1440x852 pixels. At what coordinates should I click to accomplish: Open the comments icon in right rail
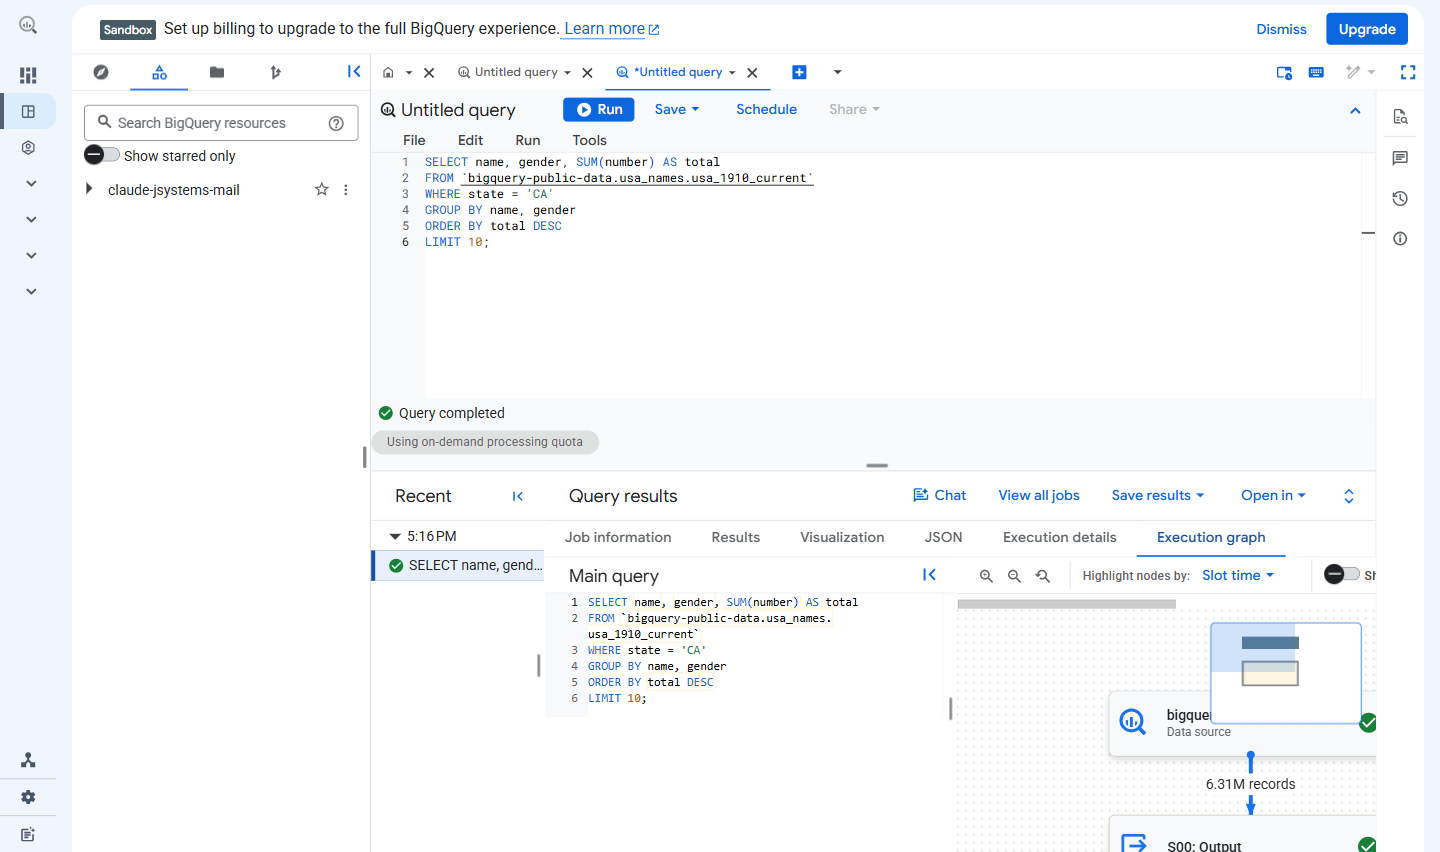point(1400,158)
